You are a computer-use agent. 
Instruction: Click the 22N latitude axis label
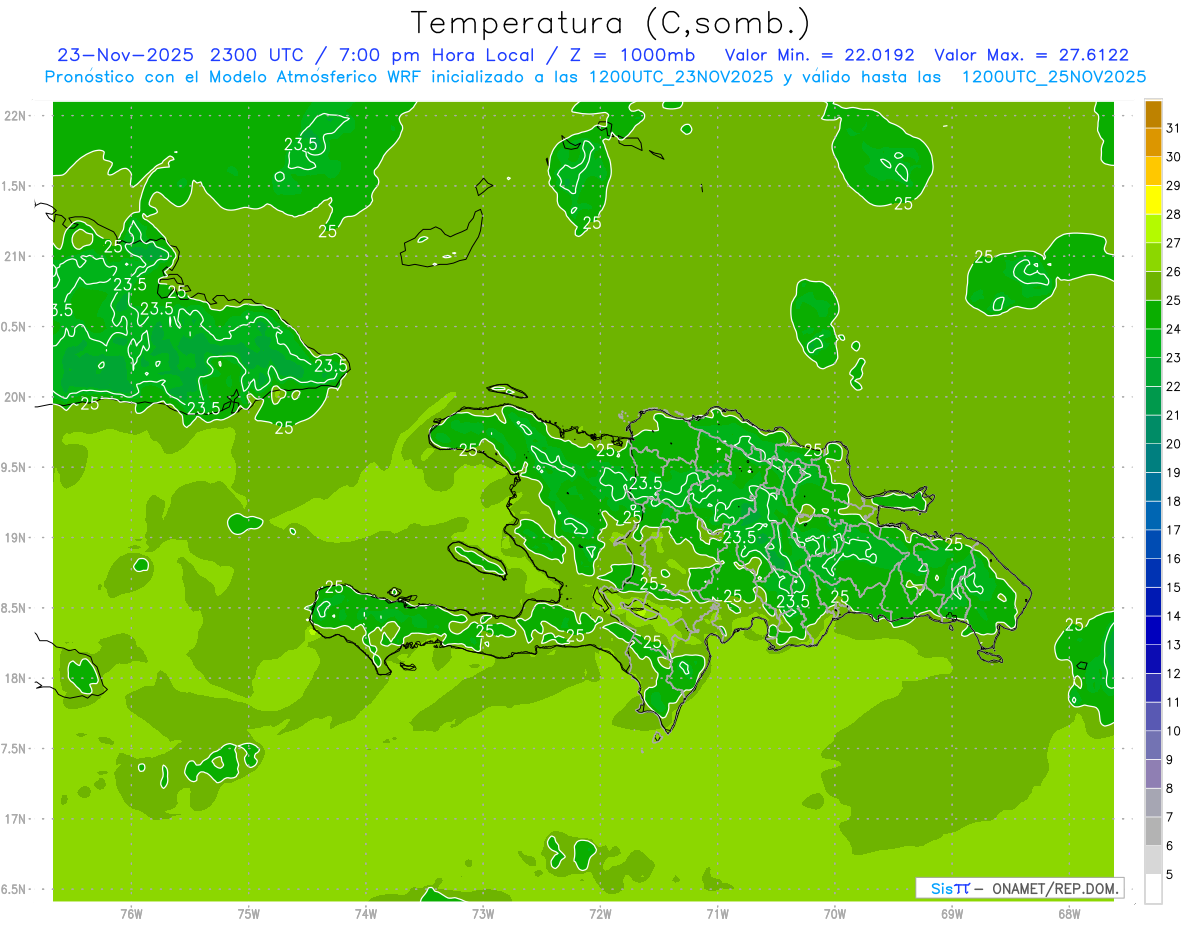coord(17,116)
